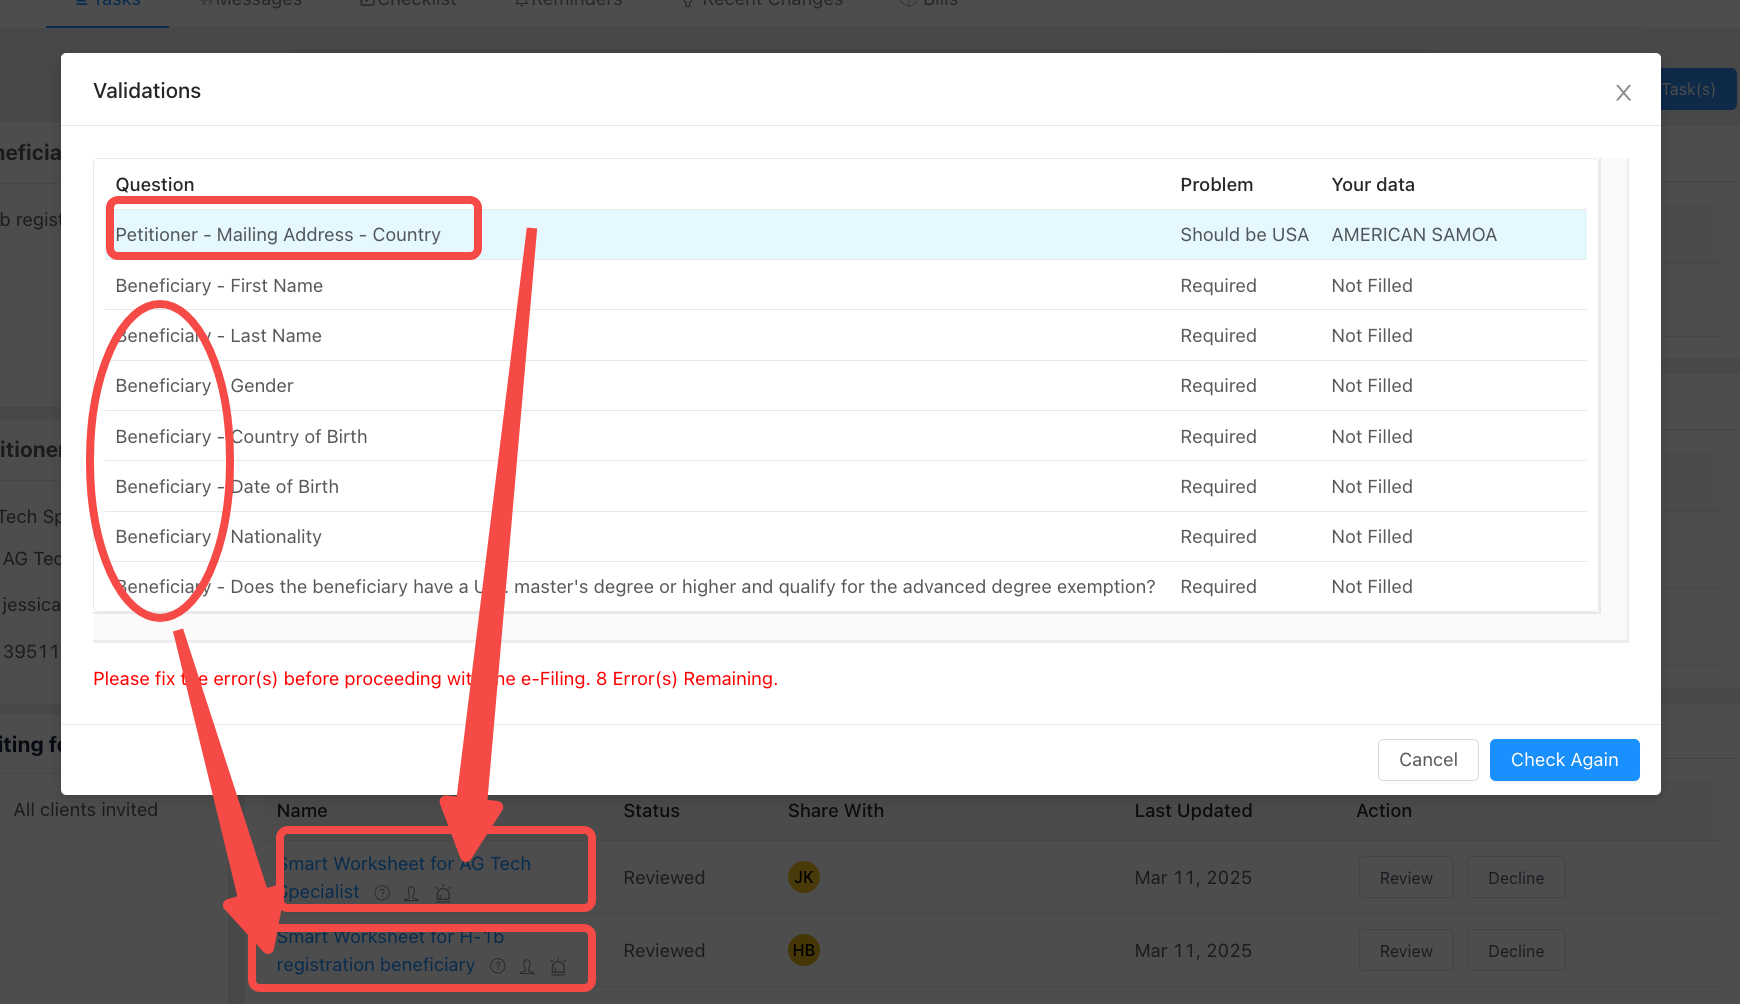Click the JK user avatar

803,877
